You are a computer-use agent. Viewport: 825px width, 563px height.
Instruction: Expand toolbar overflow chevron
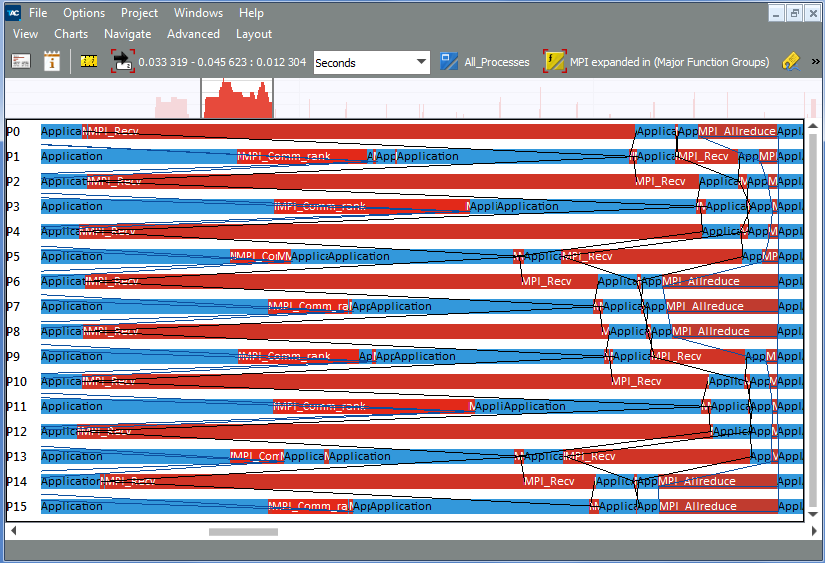[815, 61]
